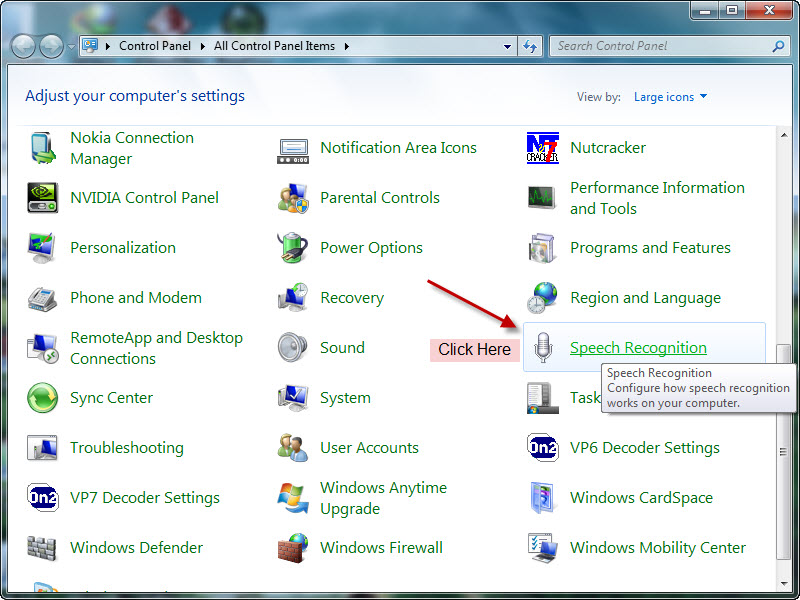Click the scrollbar up arrow
Viewport: 800px width, 600px height.
click(x=783, y=135)
